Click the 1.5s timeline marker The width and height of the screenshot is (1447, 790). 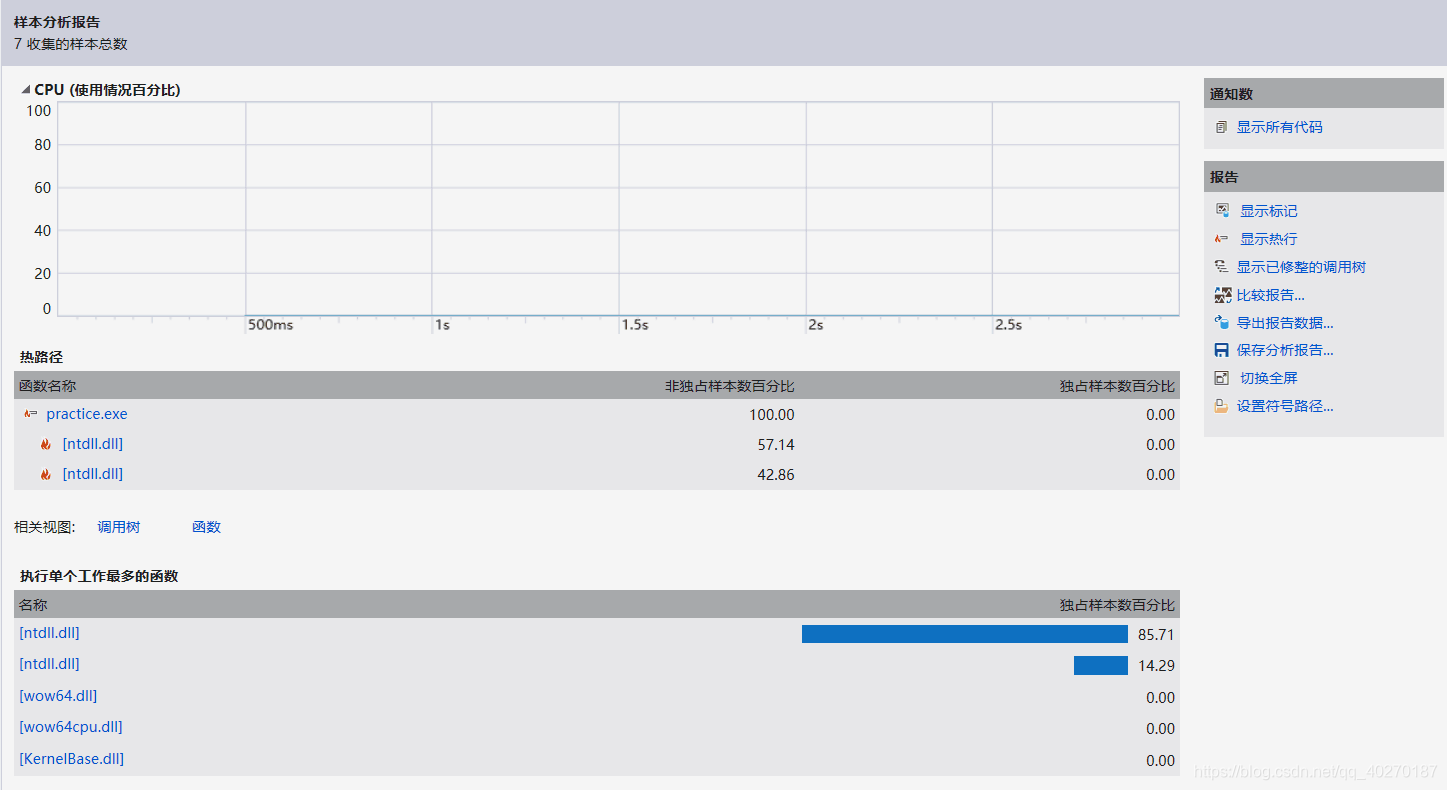click(635, 325)
